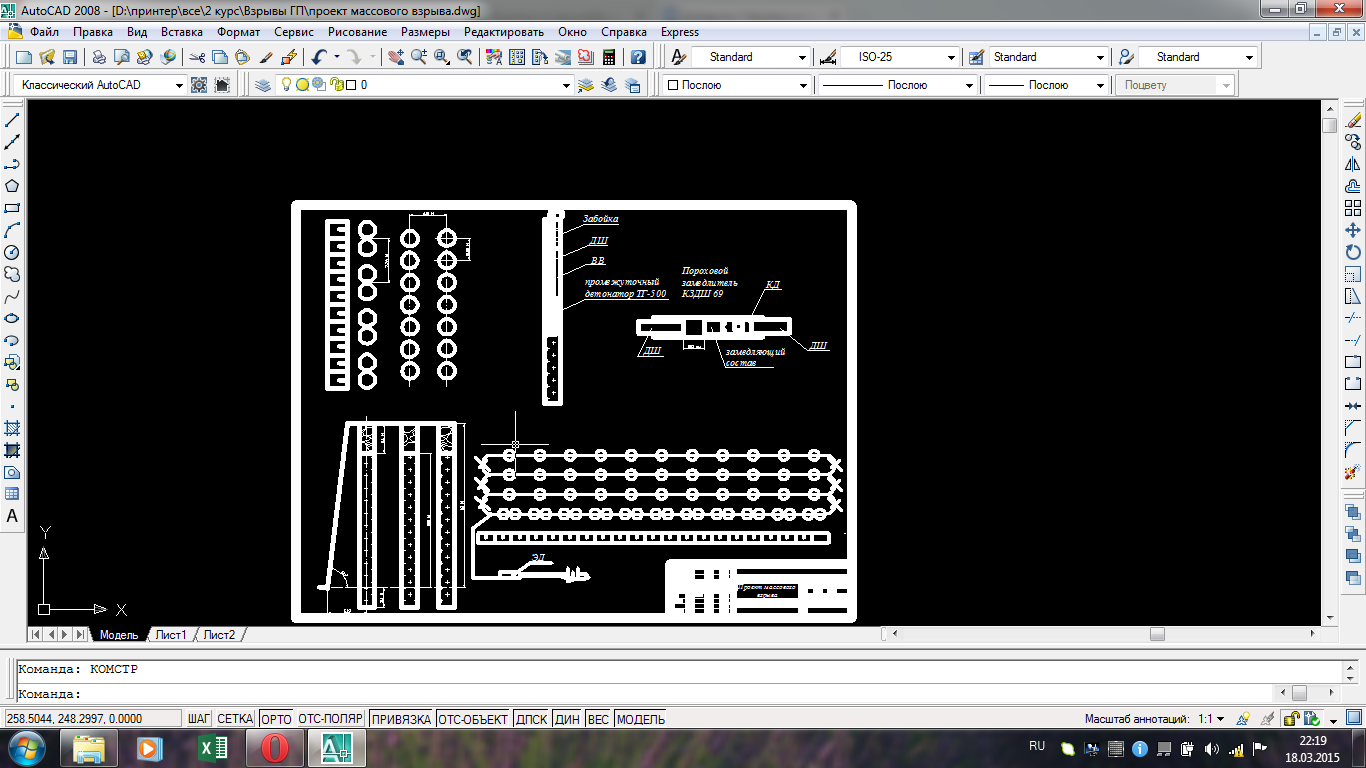Select the Revision Cloud tool
The width and height of the screenshot is (1366, 768).
click(13, 274)
